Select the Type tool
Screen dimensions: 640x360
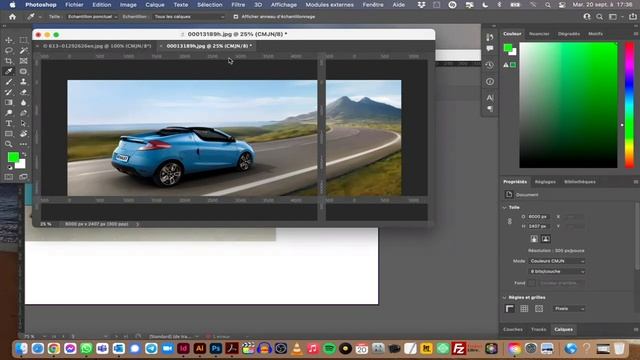pos(9,123)
